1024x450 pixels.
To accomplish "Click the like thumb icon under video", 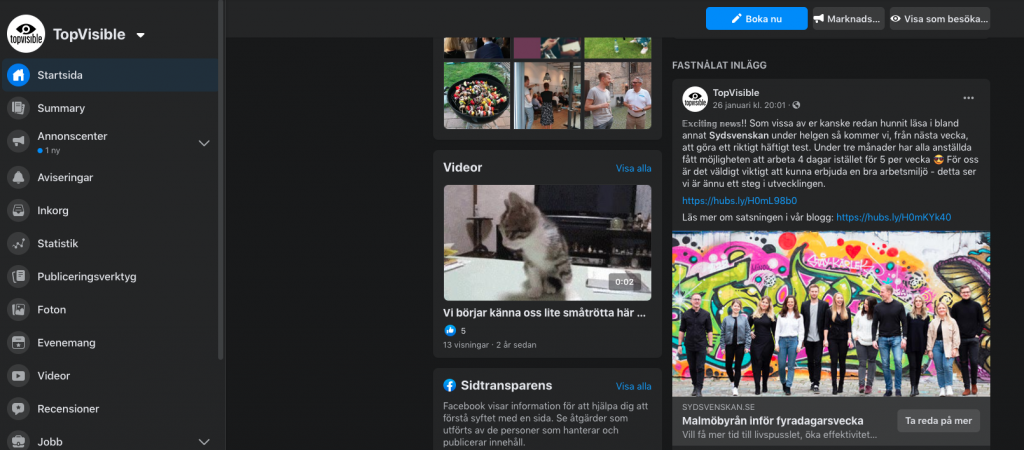I will tap(450, 330).
